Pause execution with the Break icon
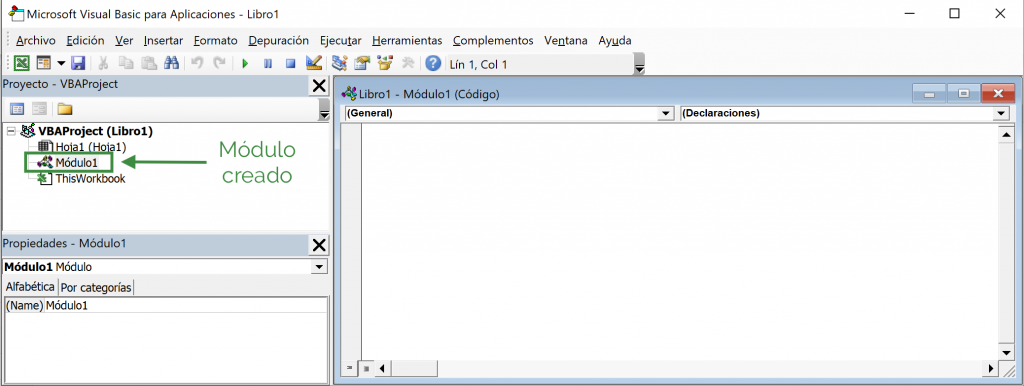 point(268,63)
